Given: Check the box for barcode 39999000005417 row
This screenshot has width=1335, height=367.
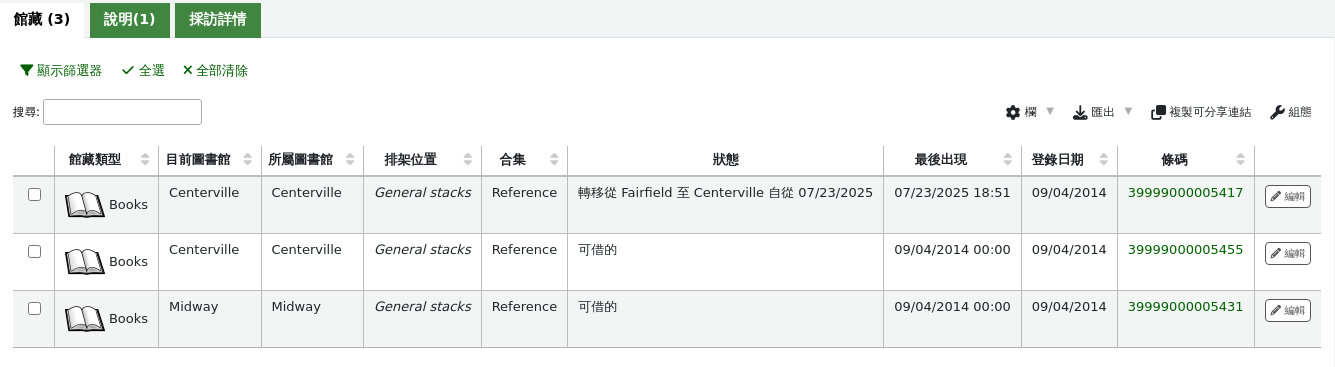Looking at the screenshot, I should (34, 195).
